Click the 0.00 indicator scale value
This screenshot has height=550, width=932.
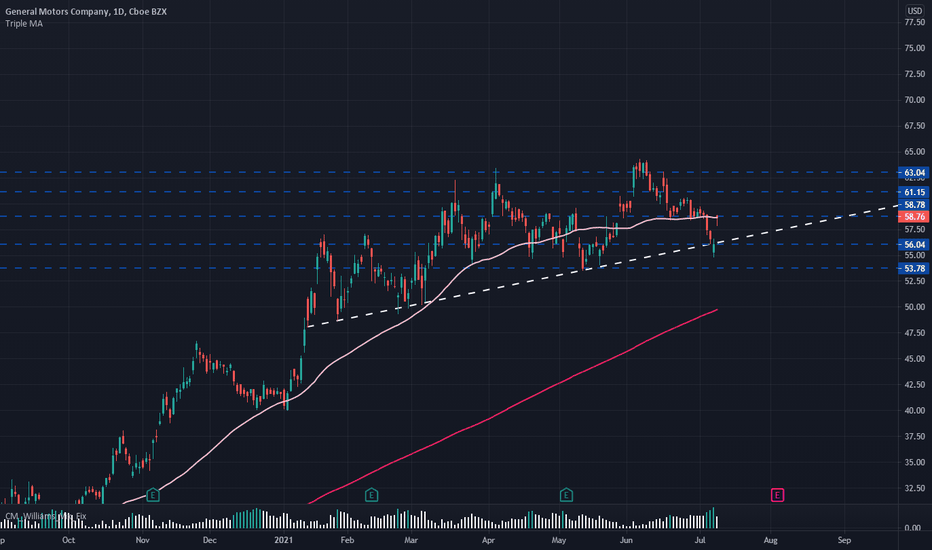click(912, 527)
